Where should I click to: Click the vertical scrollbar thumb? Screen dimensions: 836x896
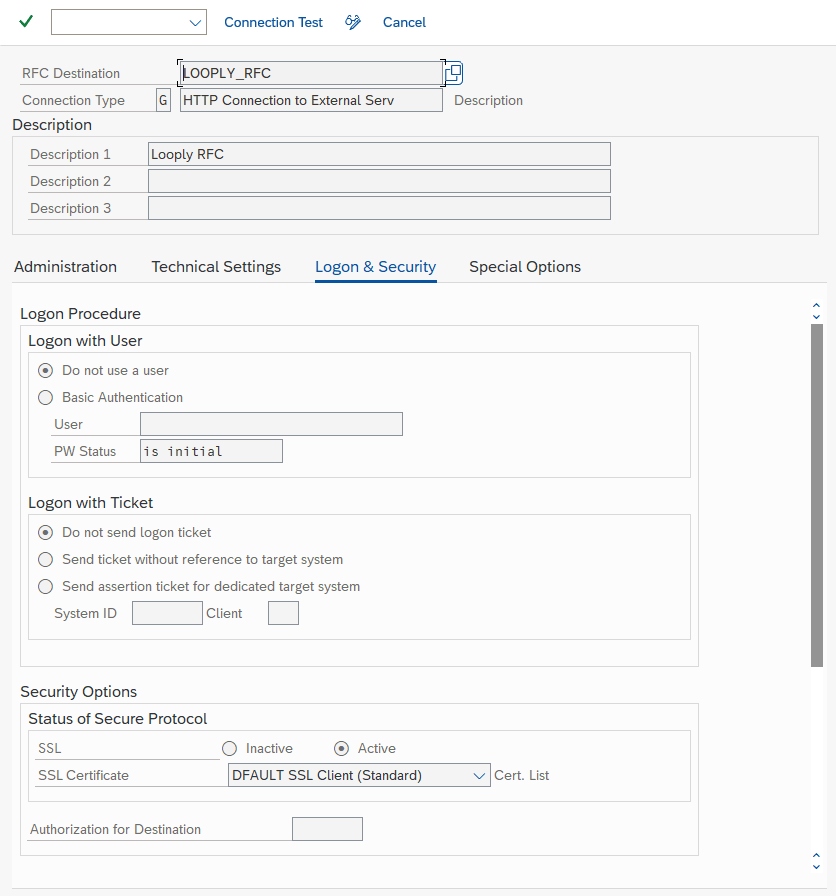pyautogui.click(x=817, y=495)
